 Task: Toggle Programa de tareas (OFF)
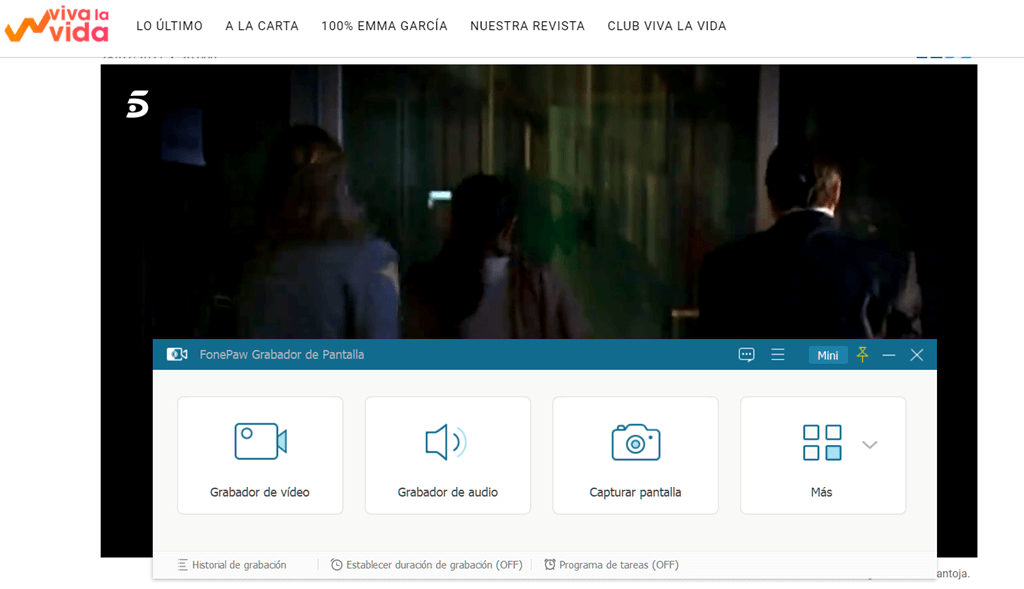[x=612, y=565]
